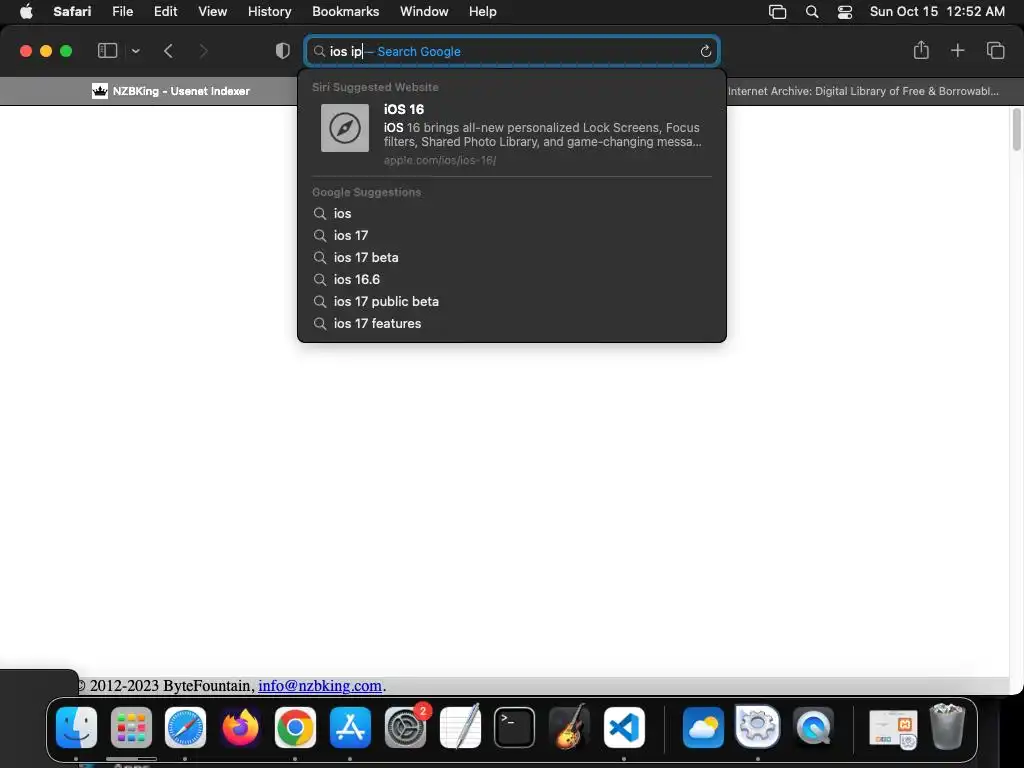Open TextEdit from the Dock
The image size is (1024, 768).
[x=460, y=727]
